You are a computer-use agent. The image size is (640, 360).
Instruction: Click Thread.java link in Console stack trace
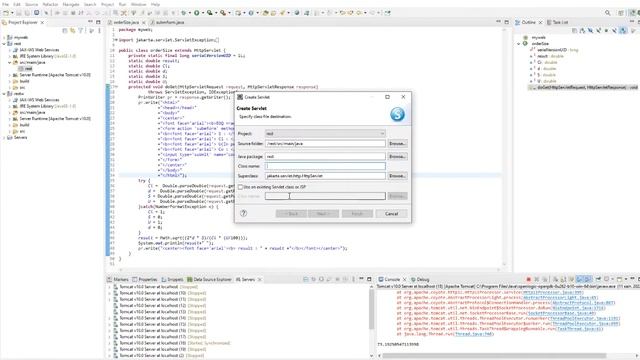pos(473,334)
